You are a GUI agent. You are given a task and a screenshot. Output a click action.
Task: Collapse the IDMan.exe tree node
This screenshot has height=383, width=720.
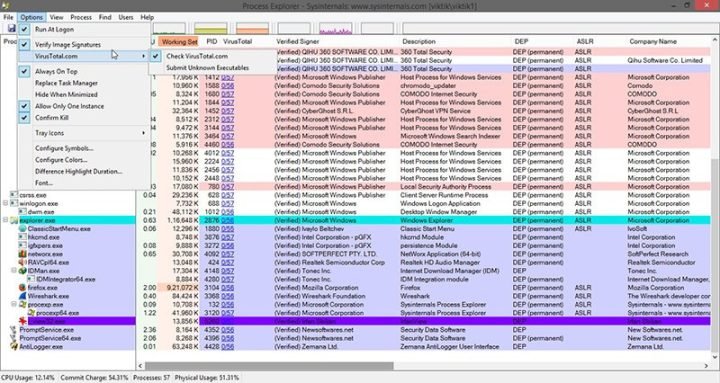(14, 270)
